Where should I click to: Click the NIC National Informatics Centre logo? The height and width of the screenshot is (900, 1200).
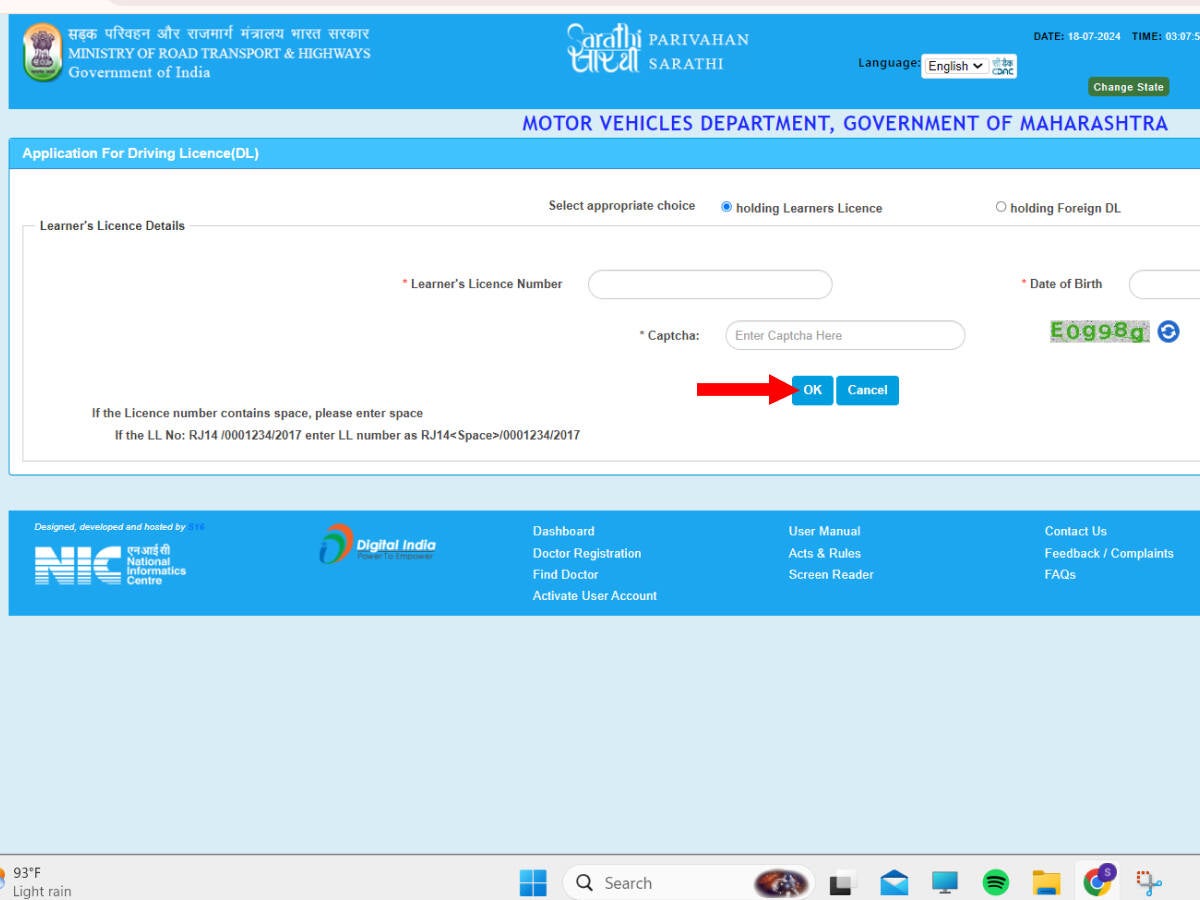coord(110,565)
